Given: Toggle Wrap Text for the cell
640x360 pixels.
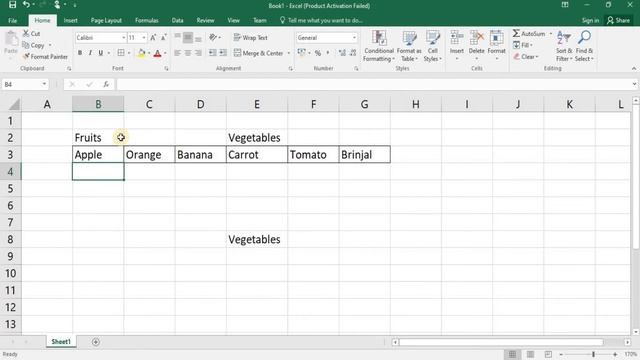Looking at the screenshot, I should coord(250,38).
